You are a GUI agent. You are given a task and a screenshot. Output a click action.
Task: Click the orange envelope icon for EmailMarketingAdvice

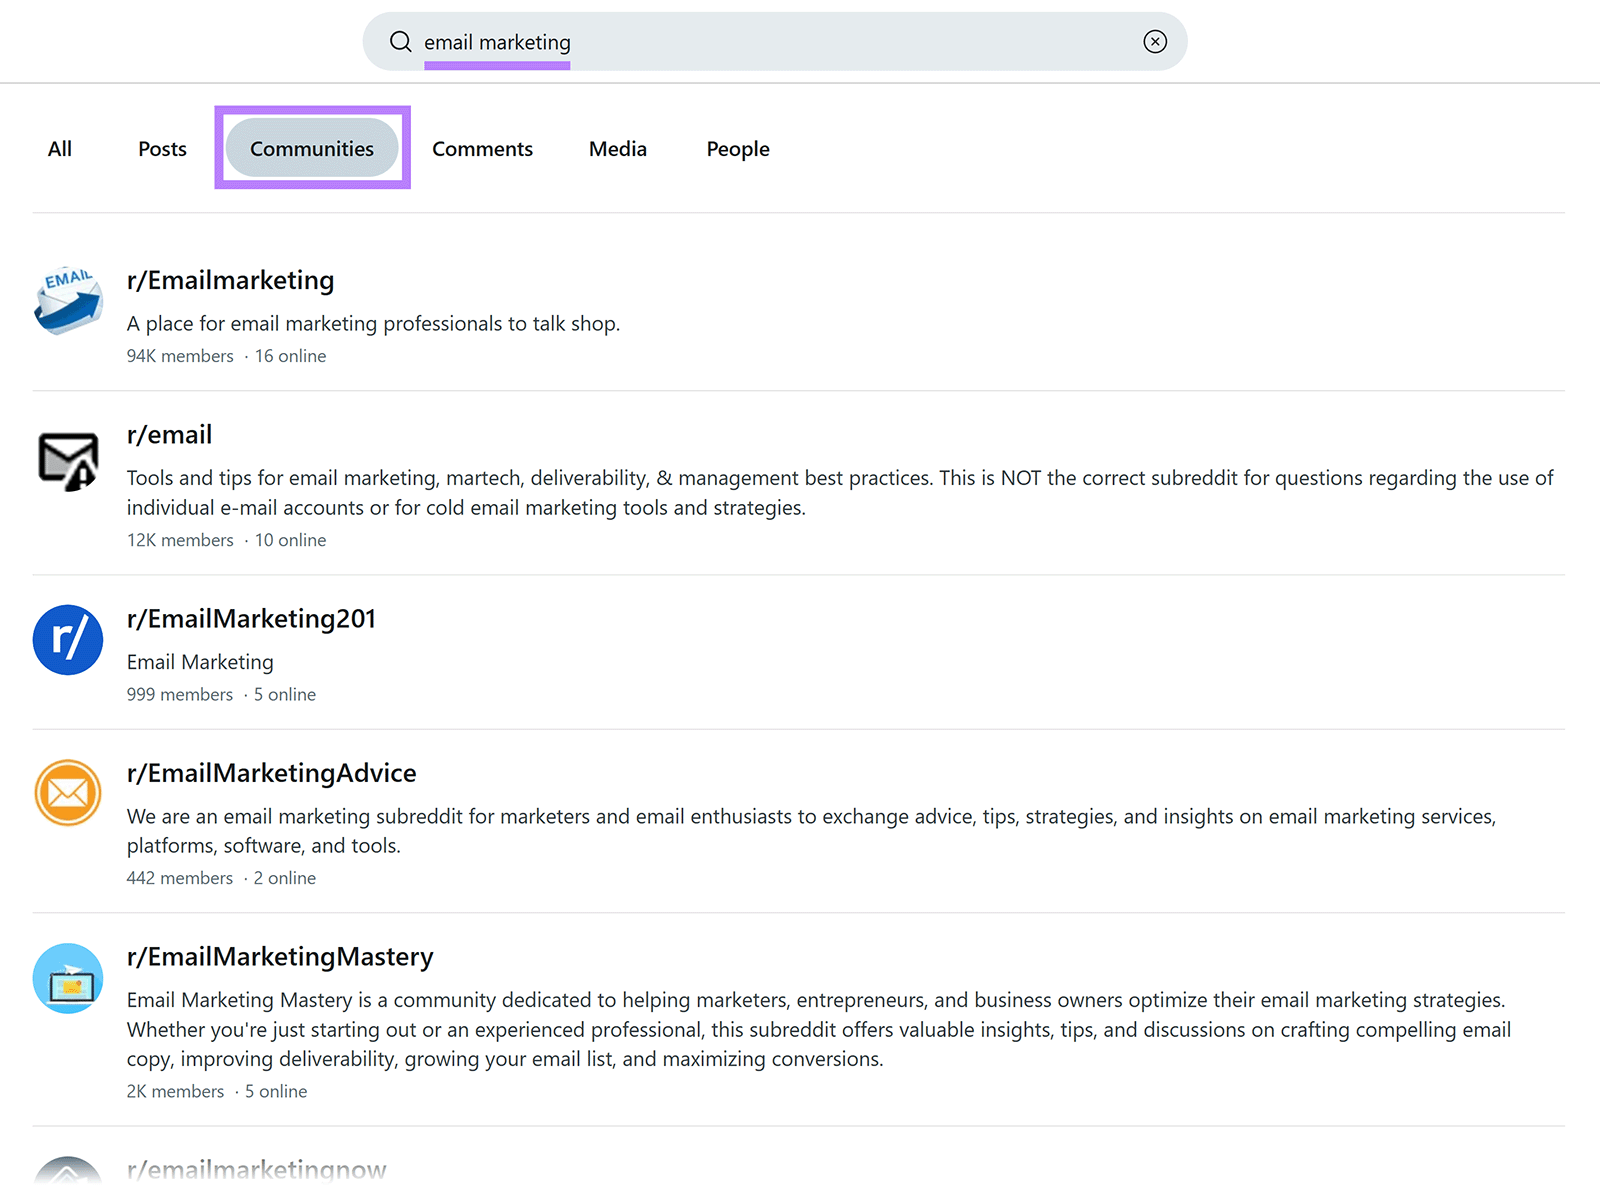[67, 794]
